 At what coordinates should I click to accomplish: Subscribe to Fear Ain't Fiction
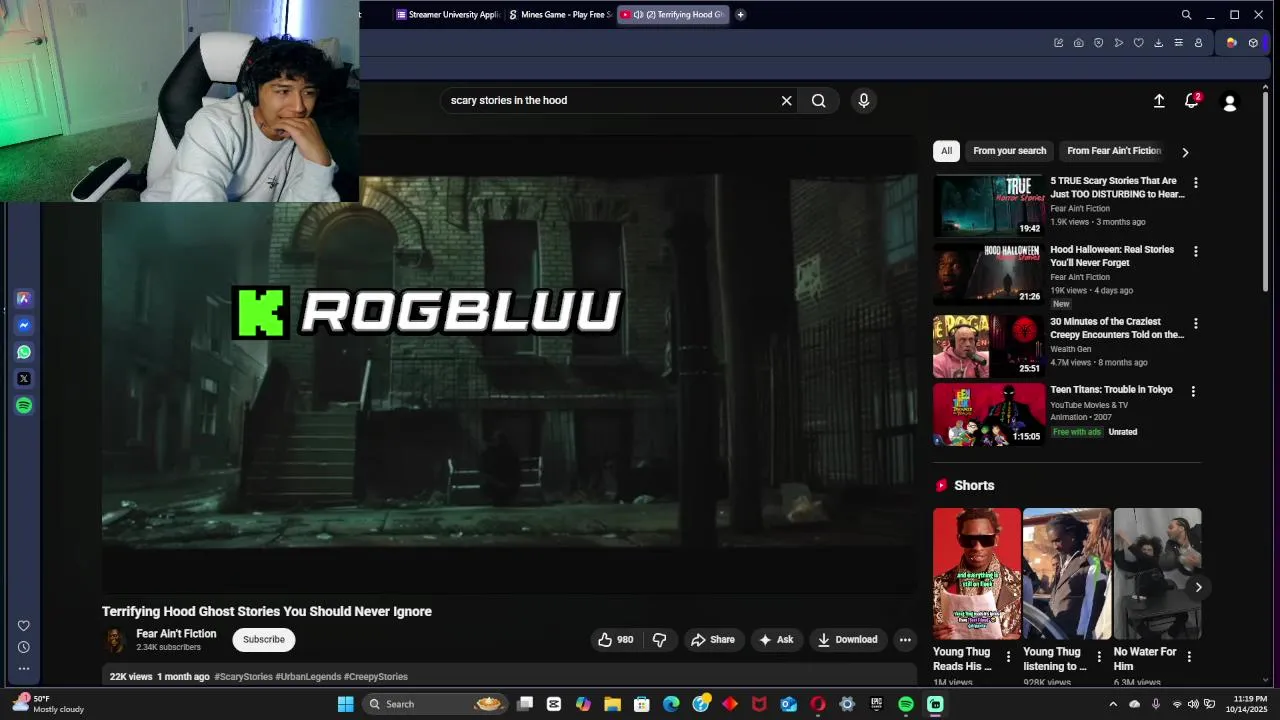pyautogui.click(x=264, y=640)
